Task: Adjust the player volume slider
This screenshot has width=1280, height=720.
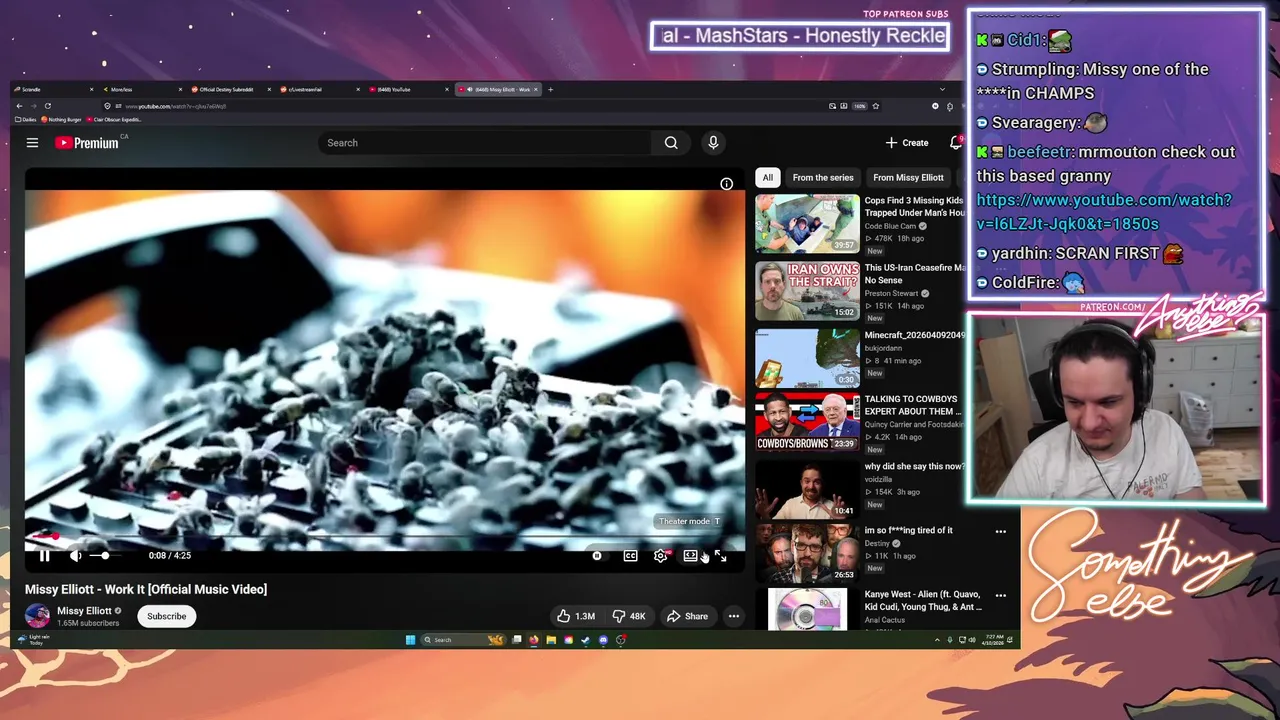Action: pos(104,556)
